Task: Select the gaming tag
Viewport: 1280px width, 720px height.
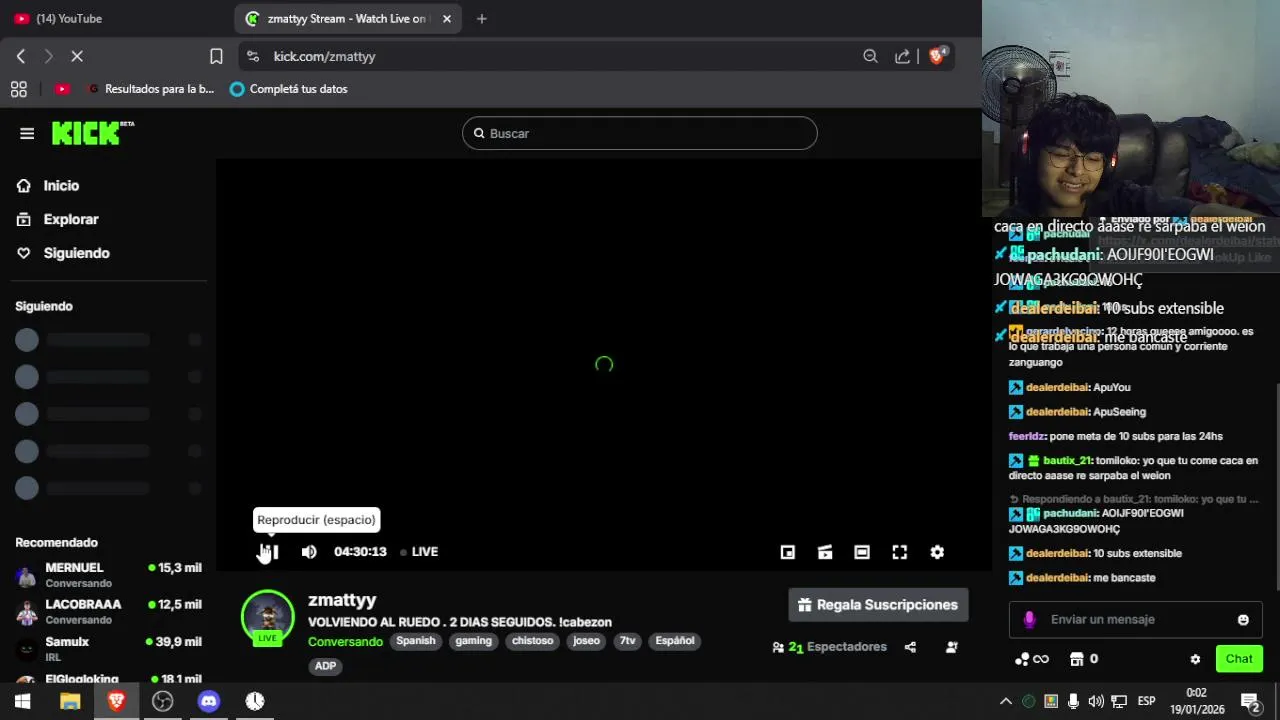Action: point(474,641)
